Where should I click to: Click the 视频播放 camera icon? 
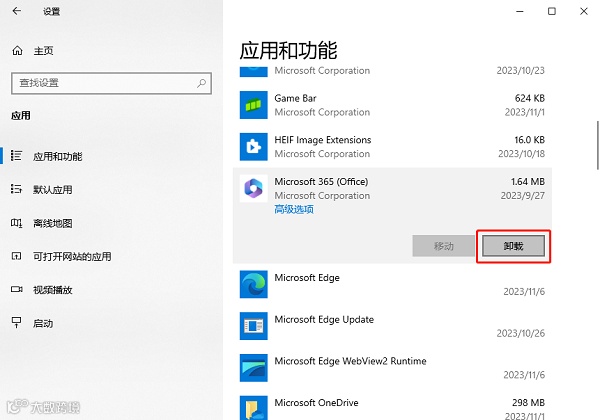[x=16, y=290]
